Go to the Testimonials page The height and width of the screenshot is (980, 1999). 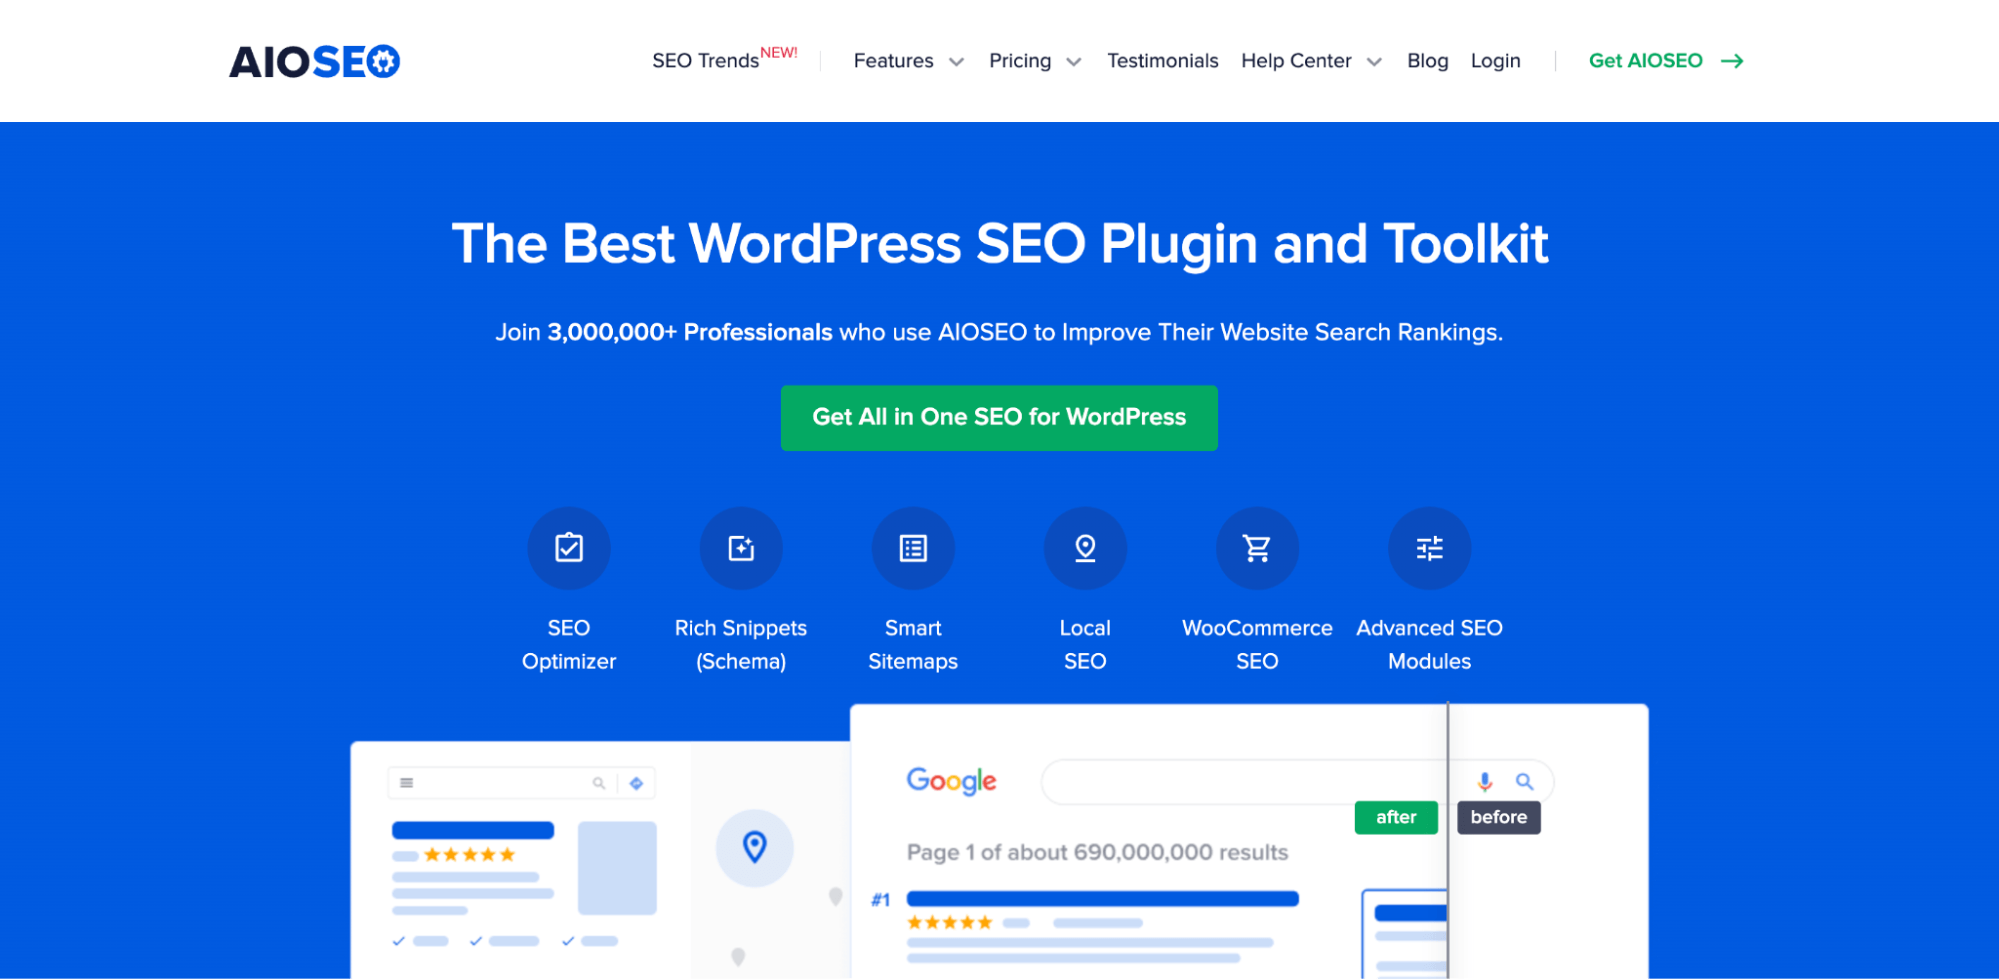1162,61
